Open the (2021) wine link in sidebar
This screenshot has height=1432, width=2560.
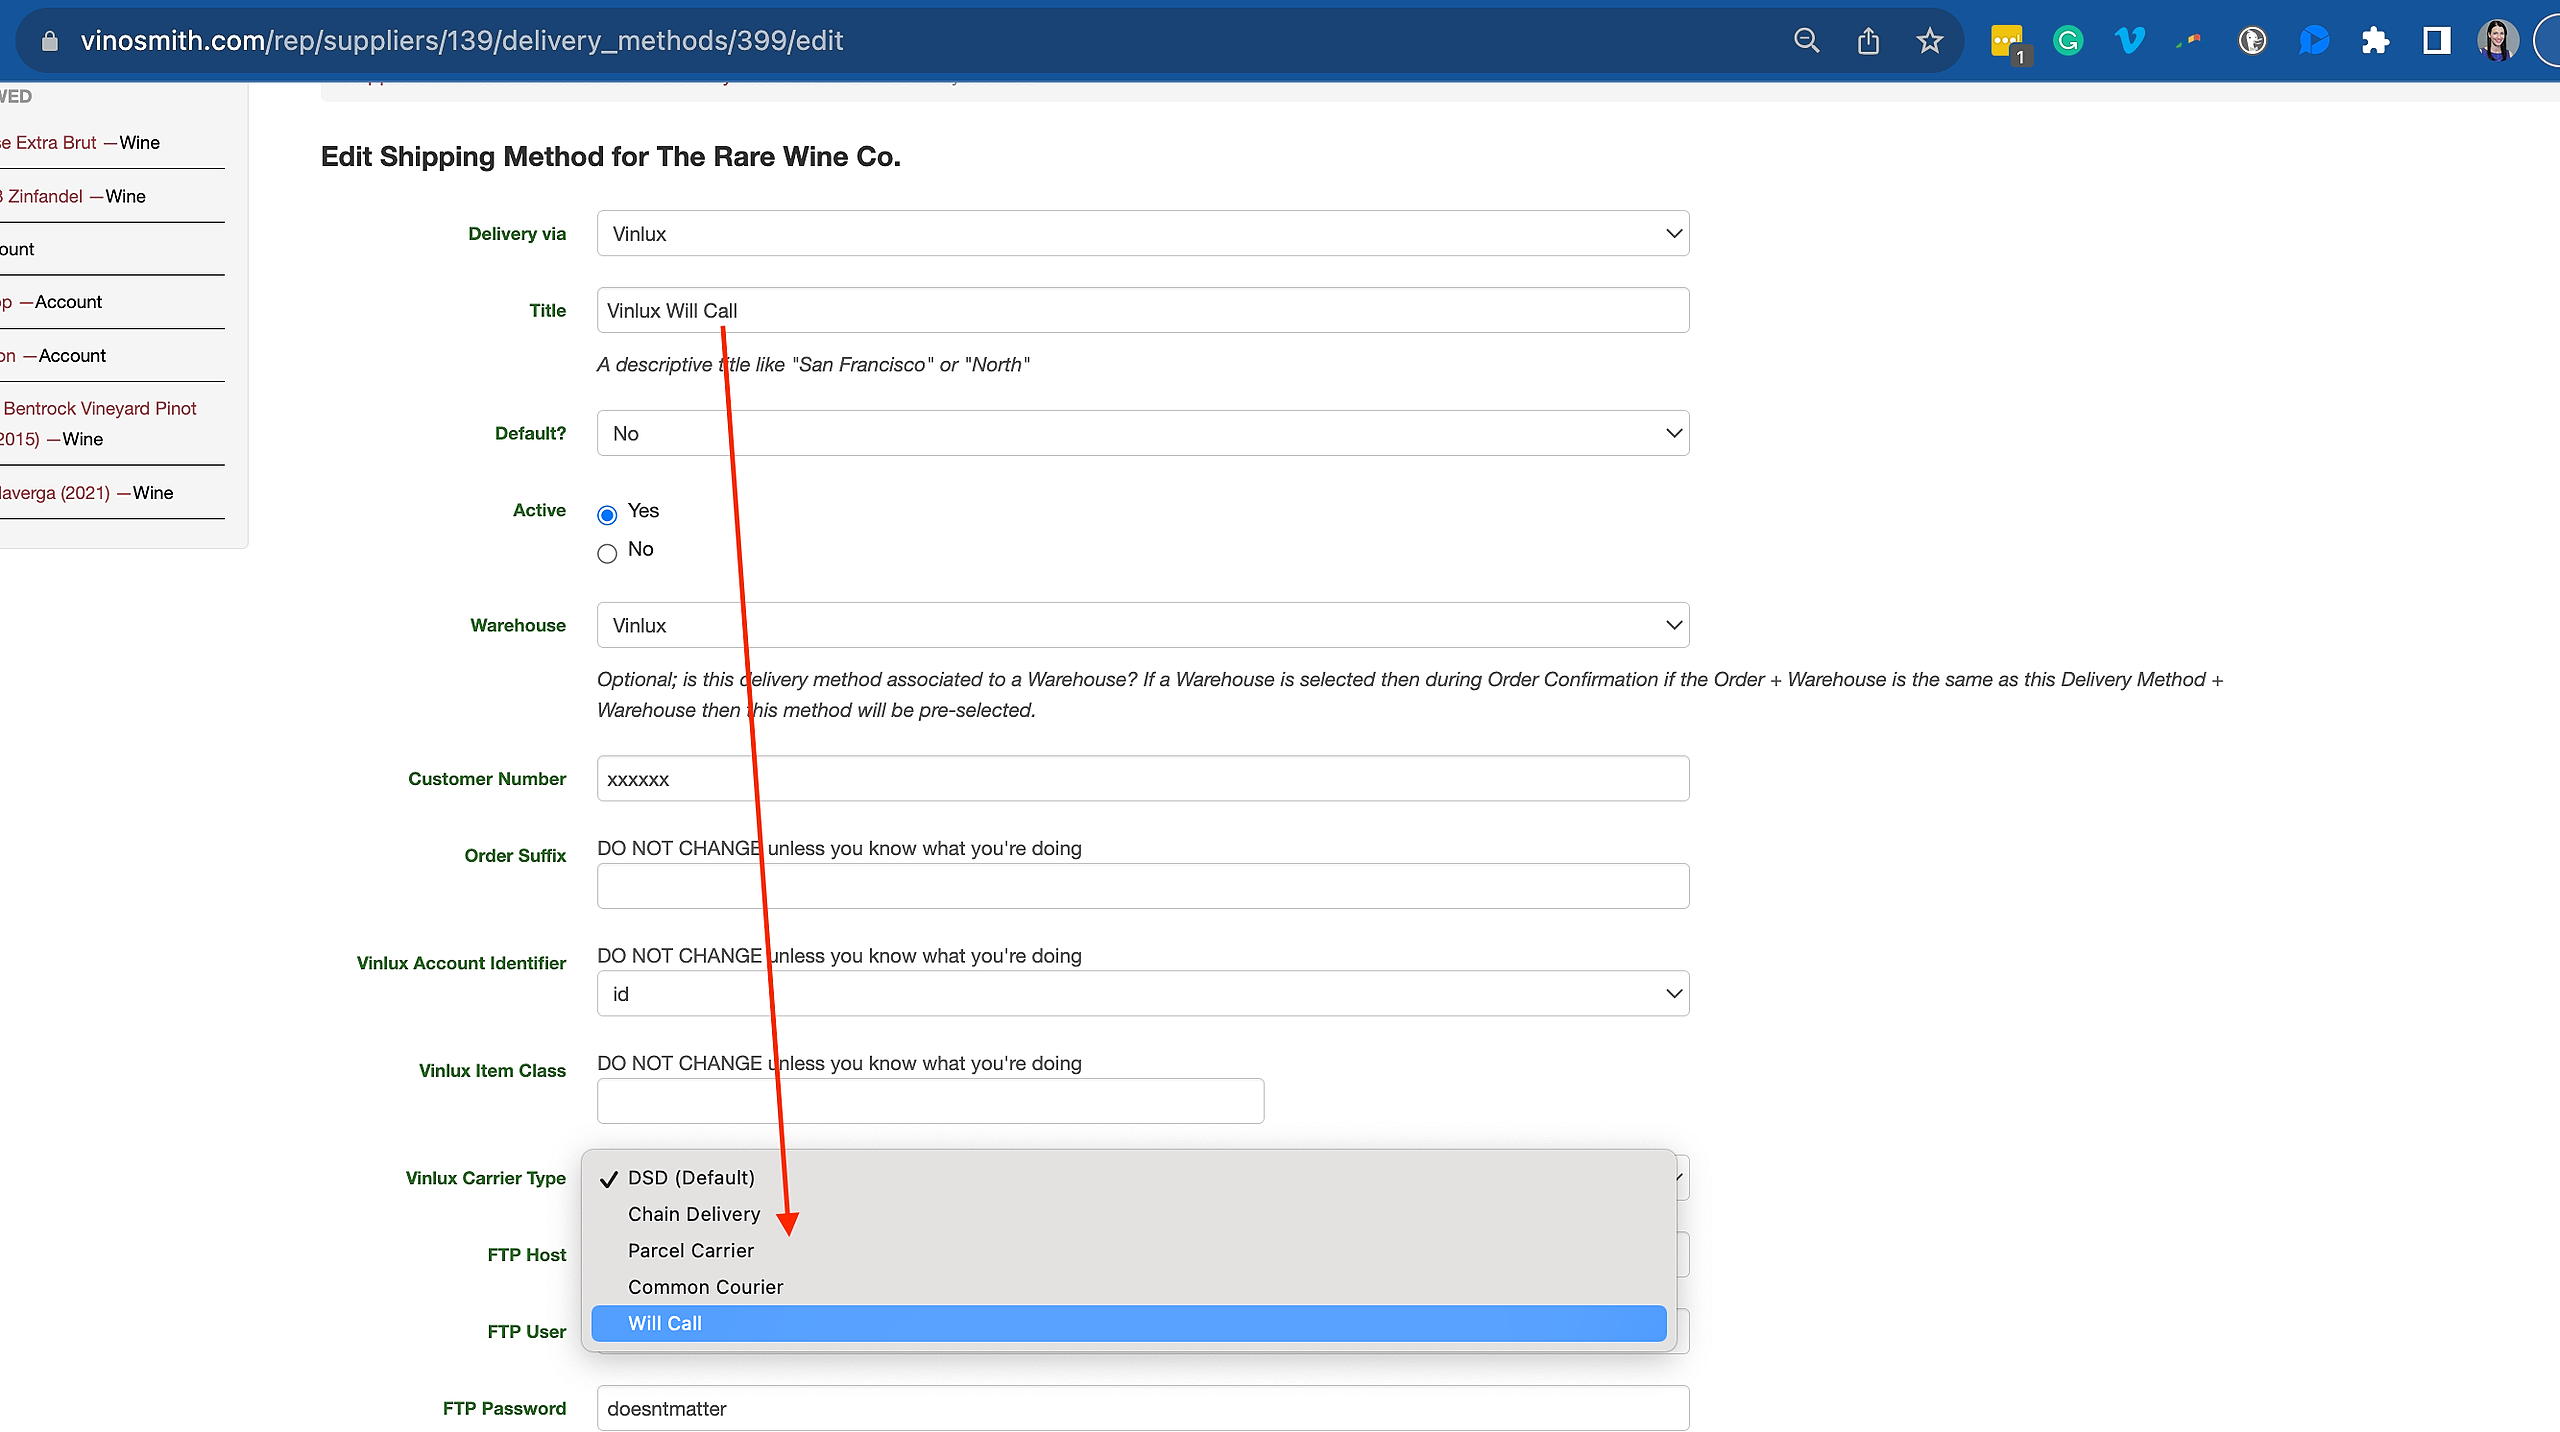tap(55, 492)
